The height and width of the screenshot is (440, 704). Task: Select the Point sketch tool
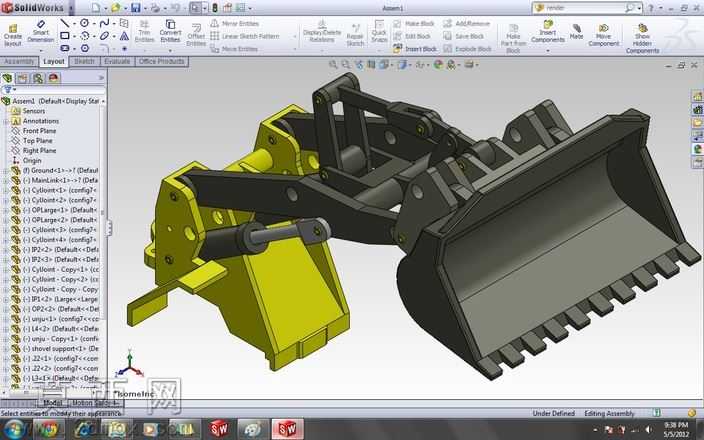point(124,48)
